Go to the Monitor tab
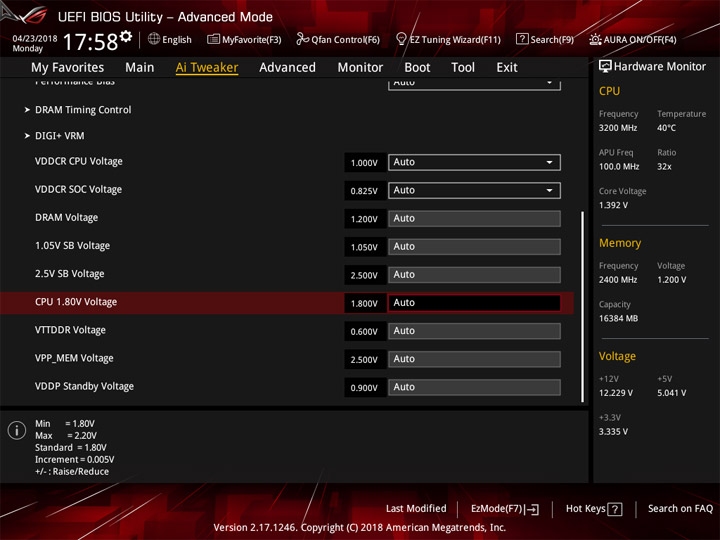The height and width of the screenshot is (540, 720). pyautogui.click(x=360, y=68)
